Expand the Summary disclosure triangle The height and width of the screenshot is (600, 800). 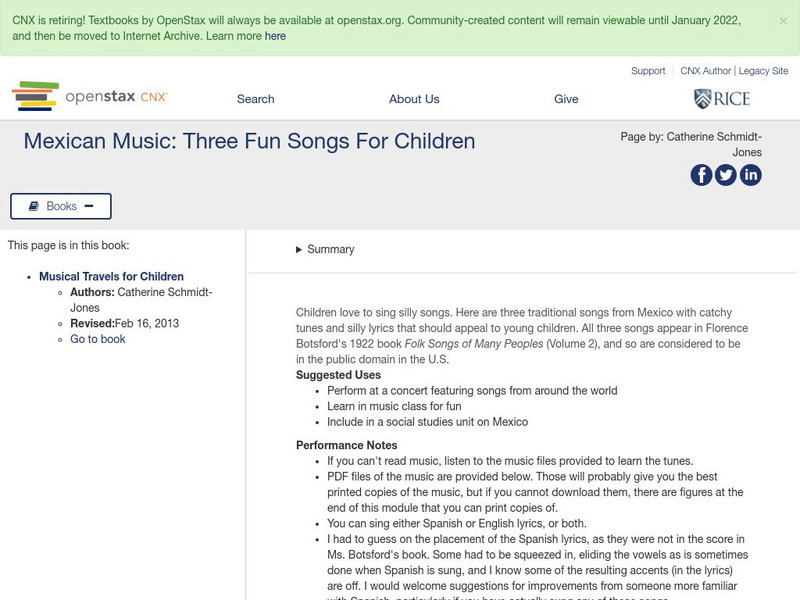point(299,250)
